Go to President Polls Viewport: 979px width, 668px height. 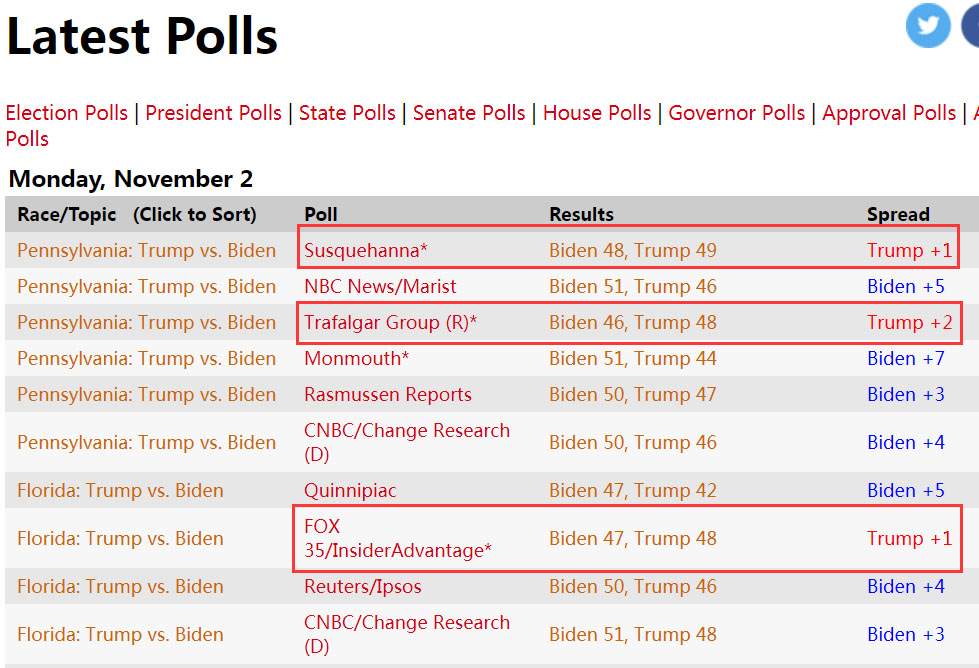[x=213, y=113]
